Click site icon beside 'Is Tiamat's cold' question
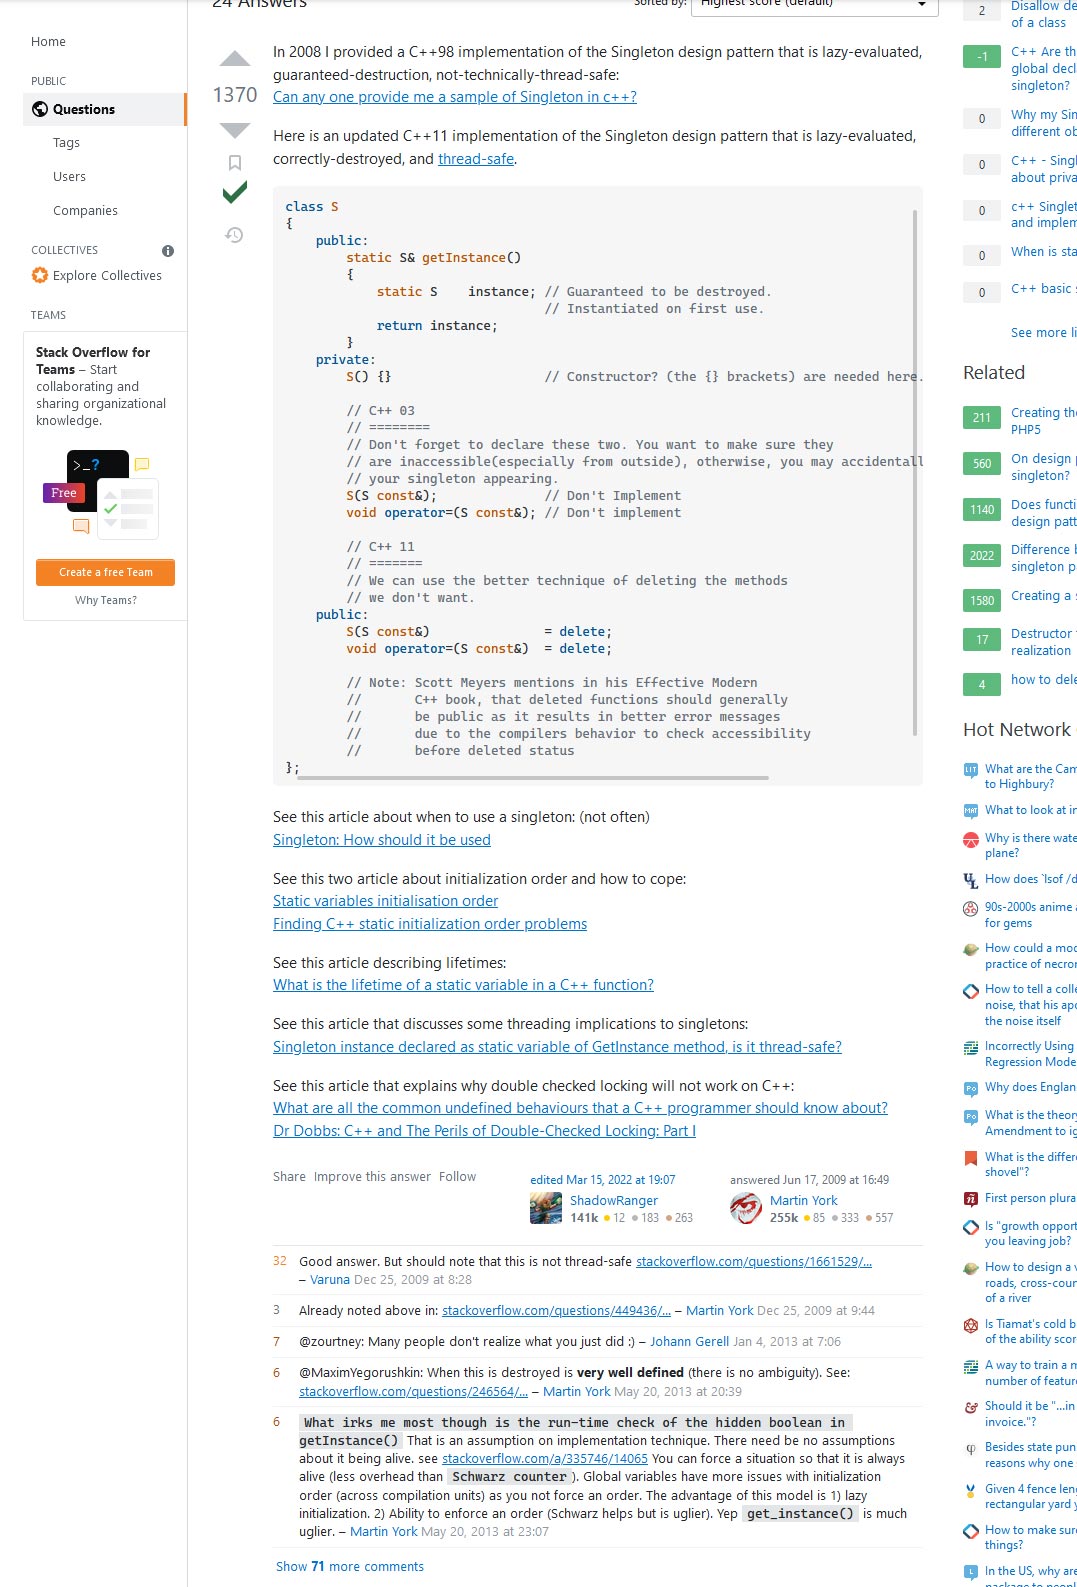The width and height of the screenshot is (1077, 1587). pos(970,1325)
